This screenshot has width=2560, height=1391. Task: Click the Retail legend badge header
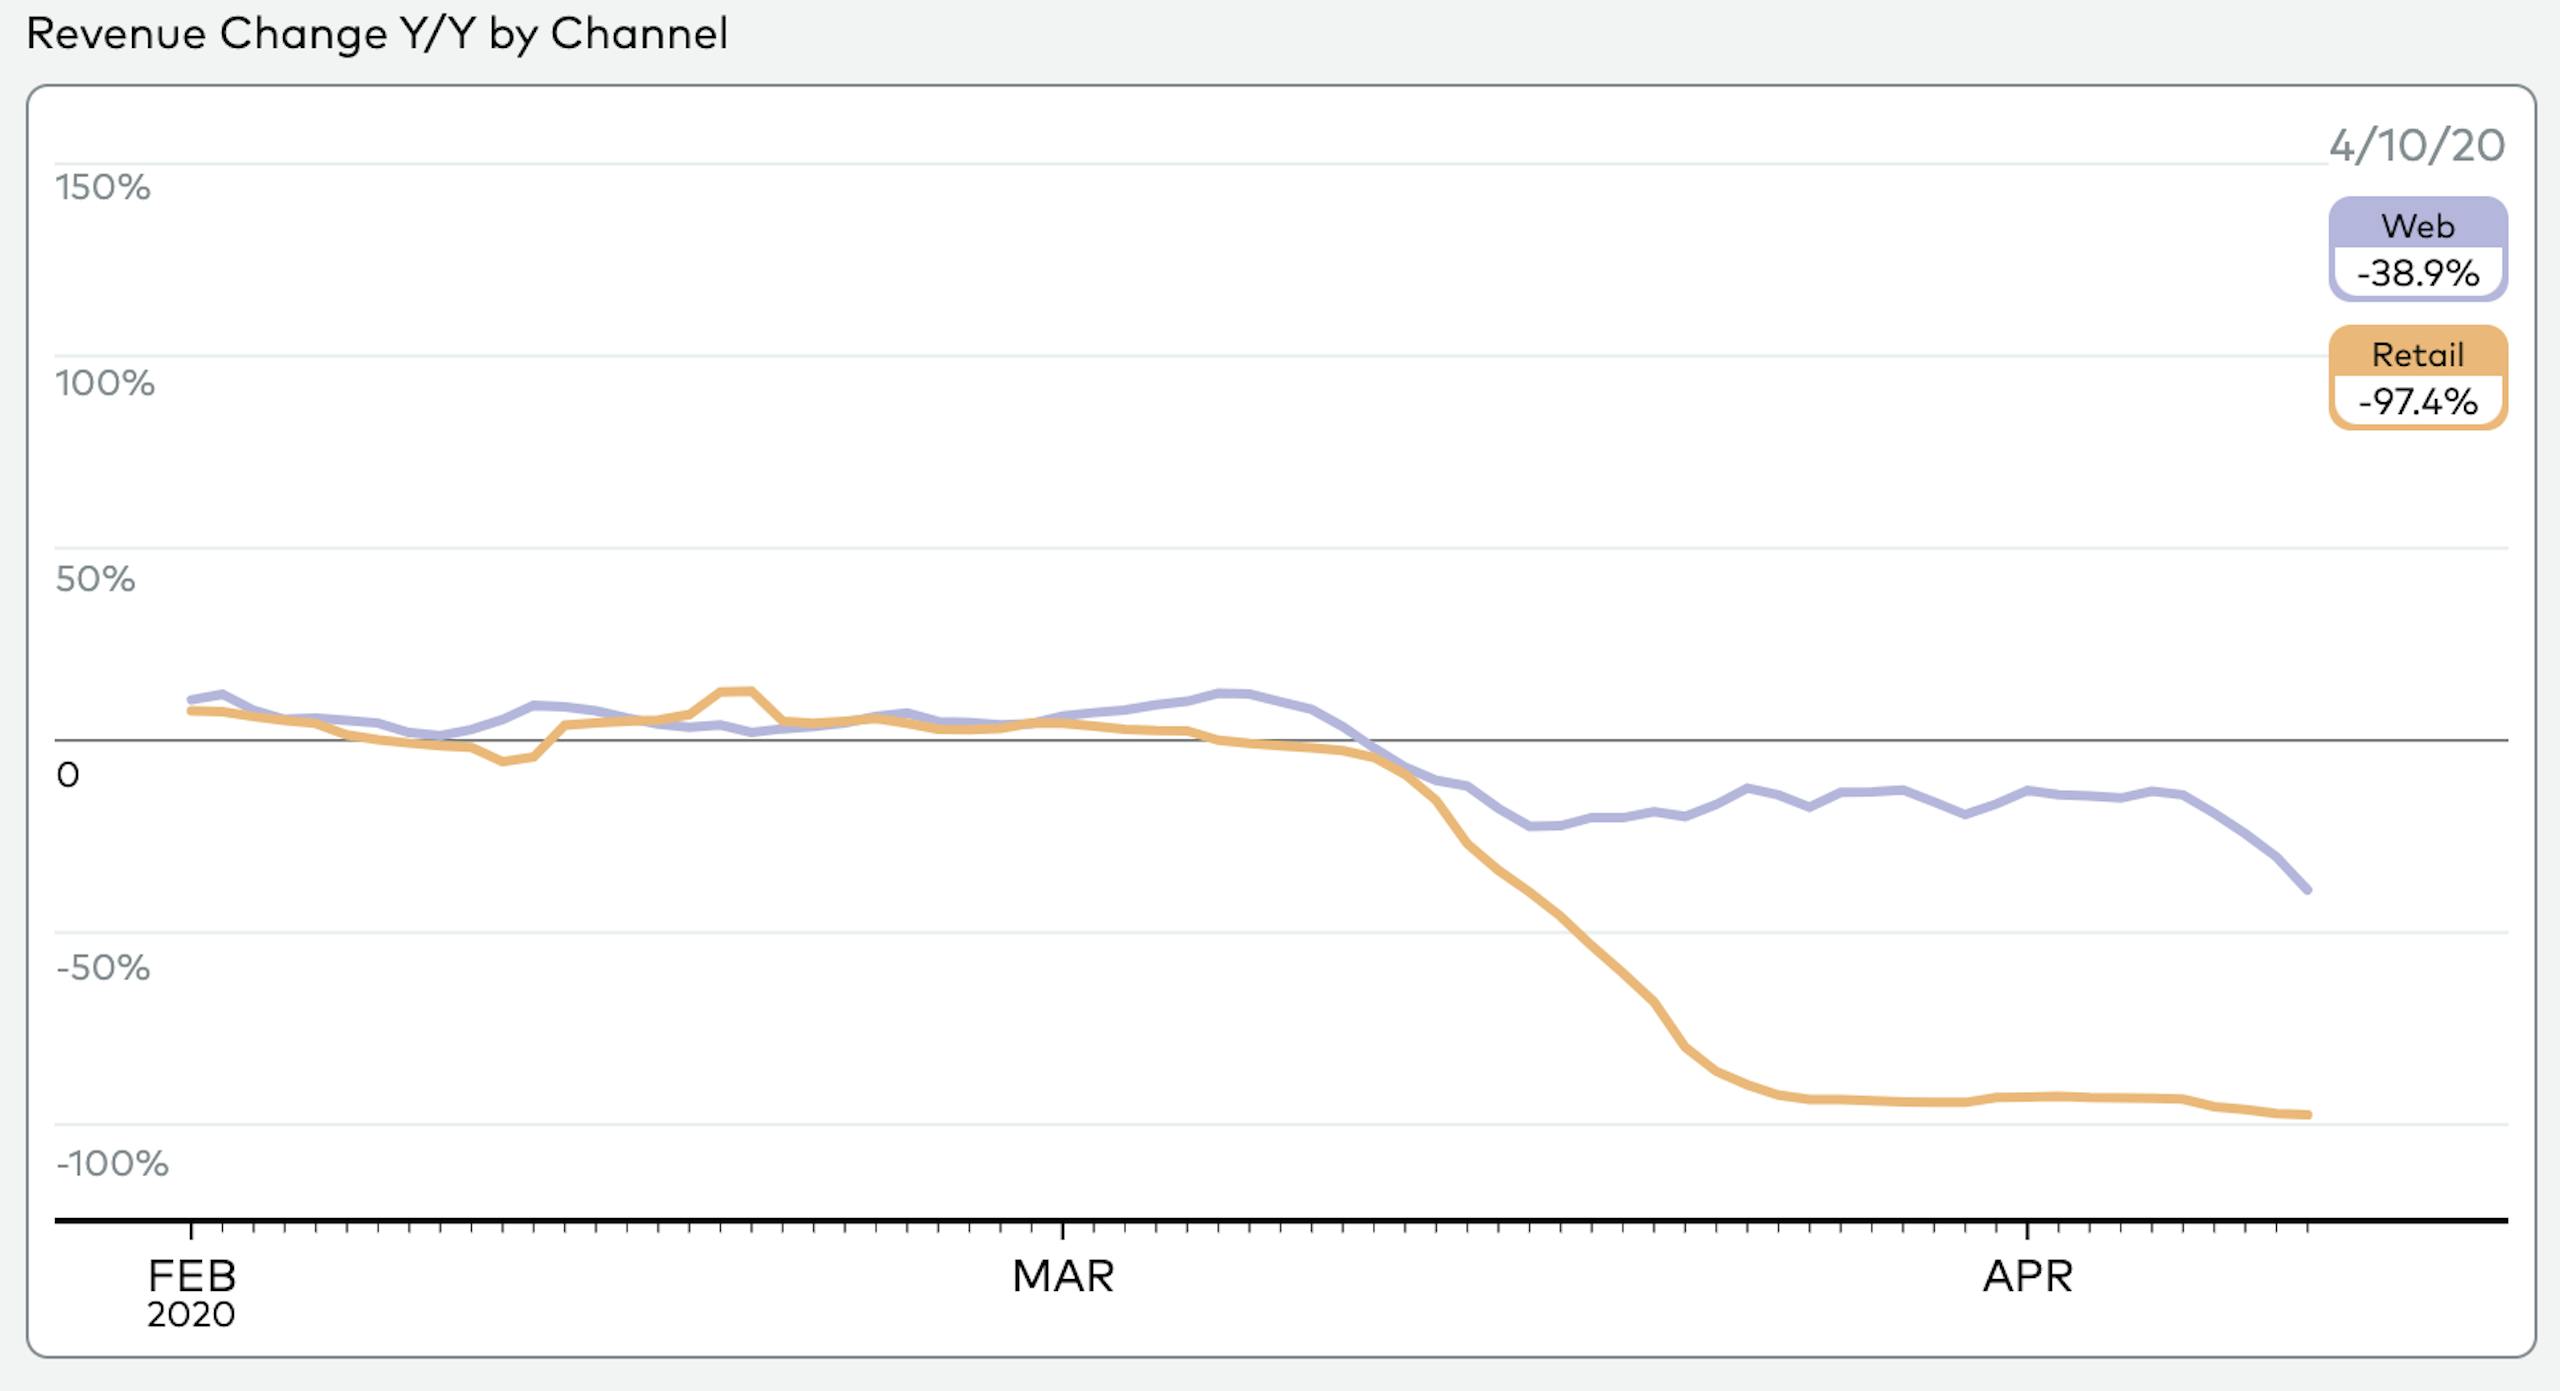2417,354
